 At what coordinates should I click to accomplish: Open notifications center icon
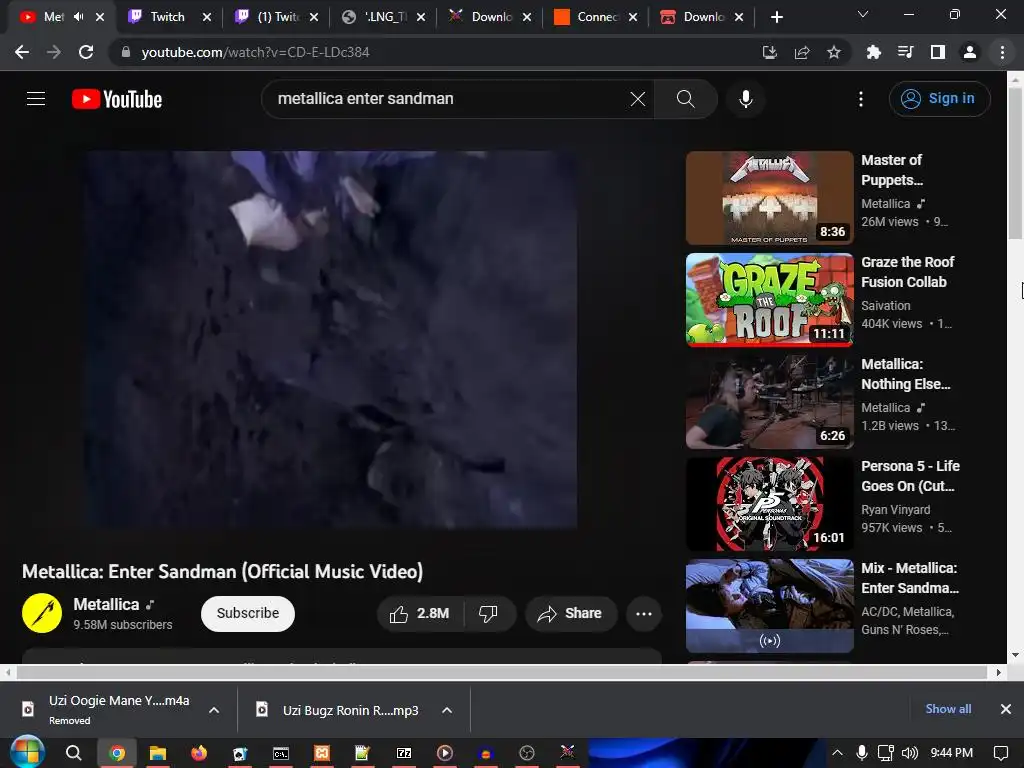1000,753
